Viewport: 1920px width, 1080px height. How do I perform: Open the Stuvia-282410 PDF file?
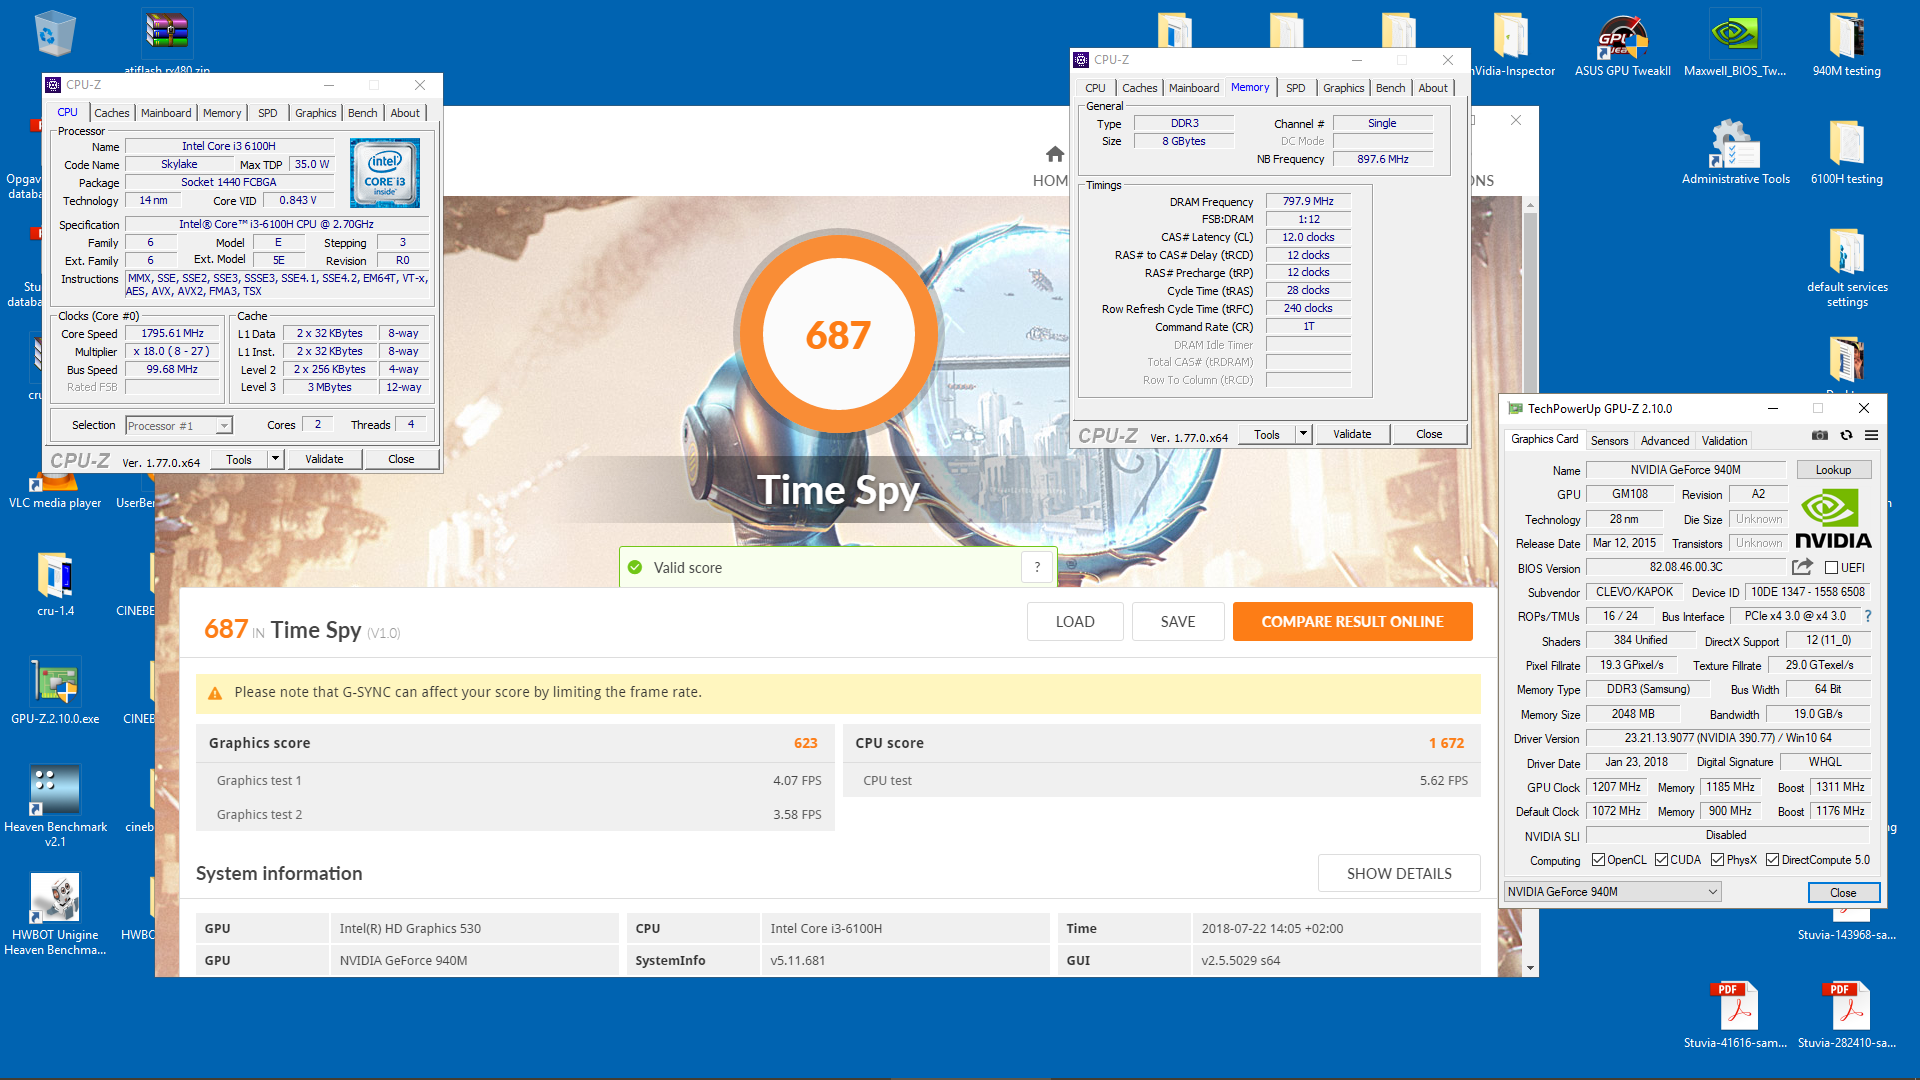[1846, 1014]
